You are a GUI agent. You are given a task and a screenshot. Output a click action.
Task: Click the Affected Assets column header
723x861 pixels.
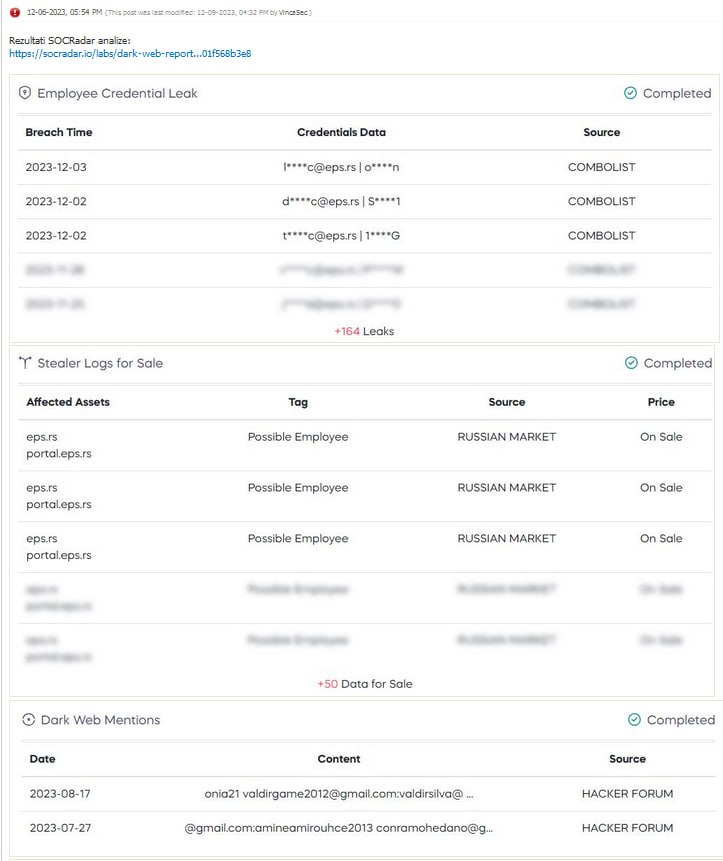point(68,402)
